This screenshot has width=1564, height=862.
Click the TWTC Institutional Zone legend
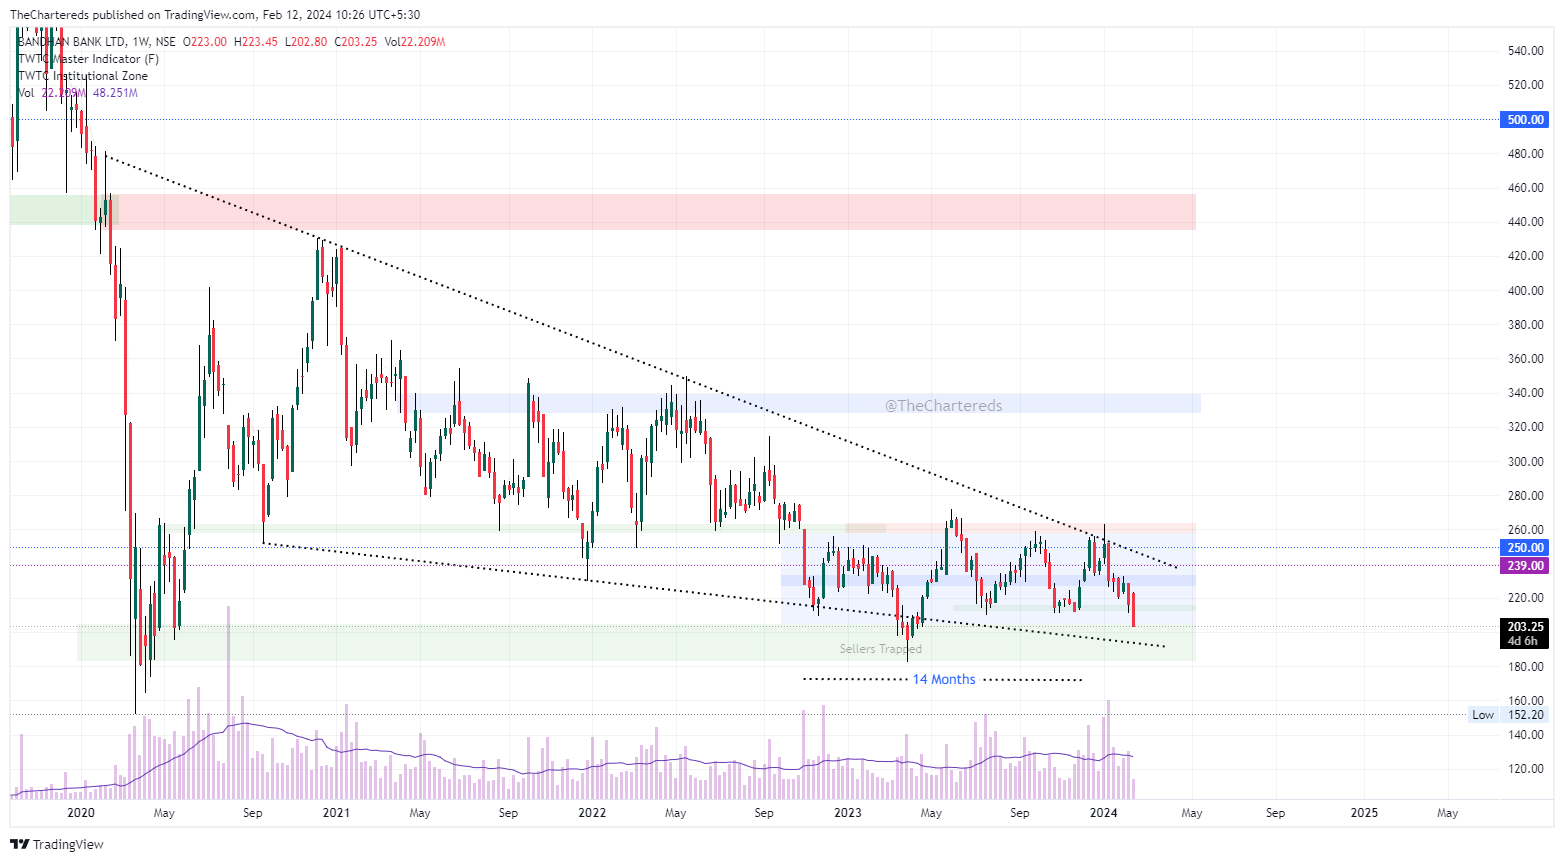pyautogui.click(x=83, y=76)
